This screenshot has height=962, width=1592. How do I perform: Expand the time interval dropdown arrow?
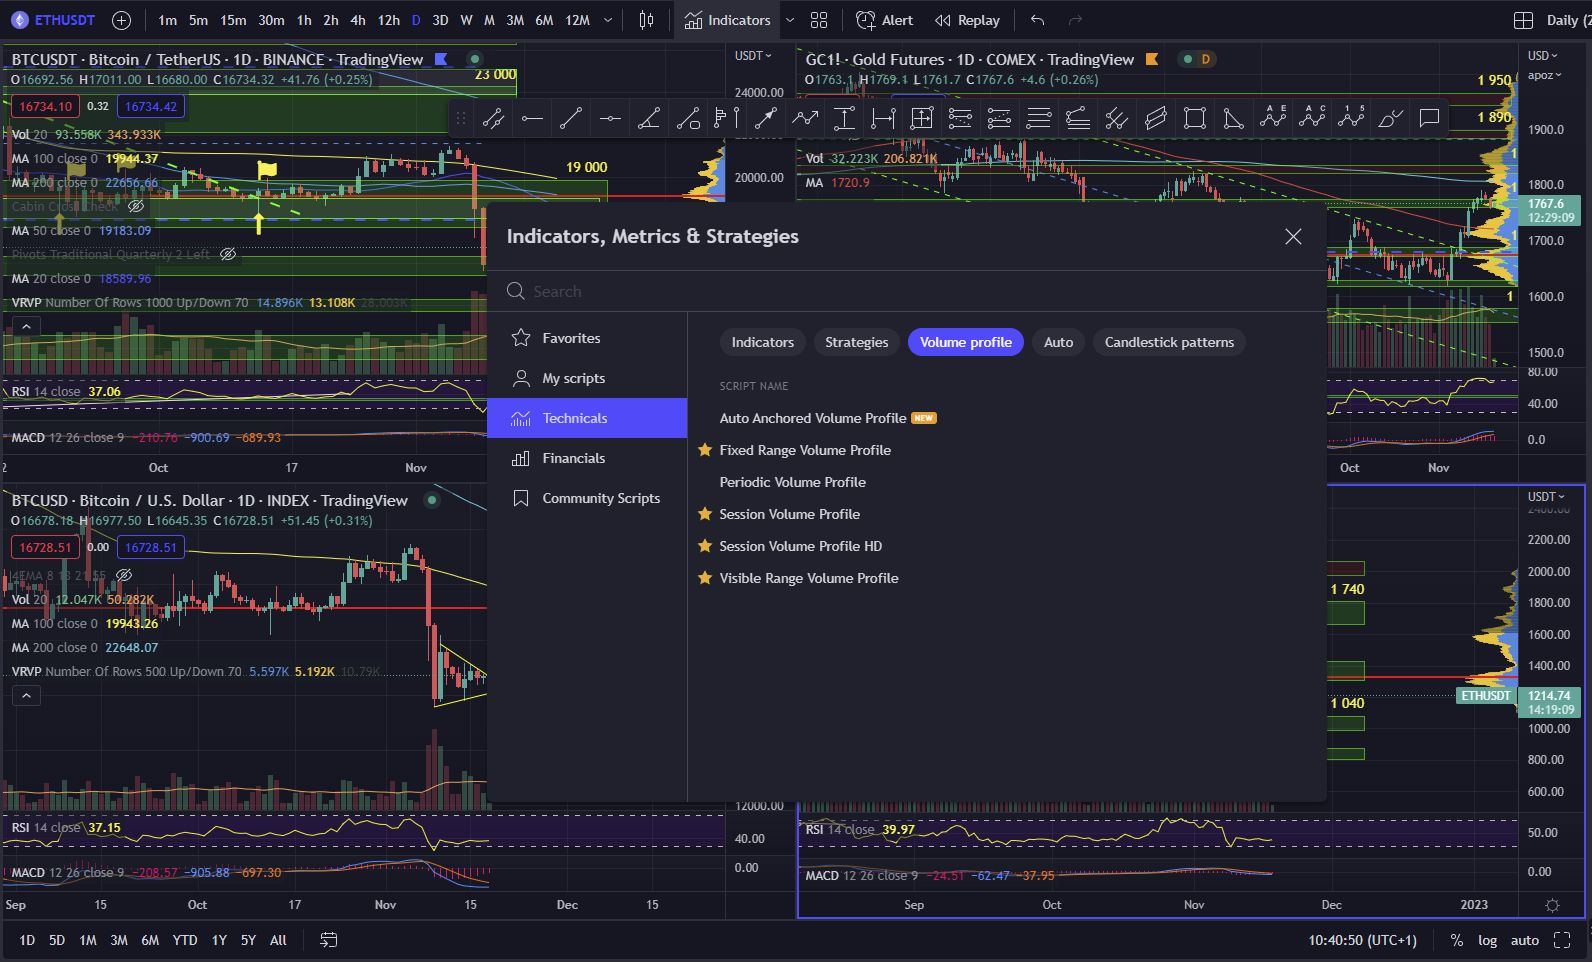click(x=607, y=20)
